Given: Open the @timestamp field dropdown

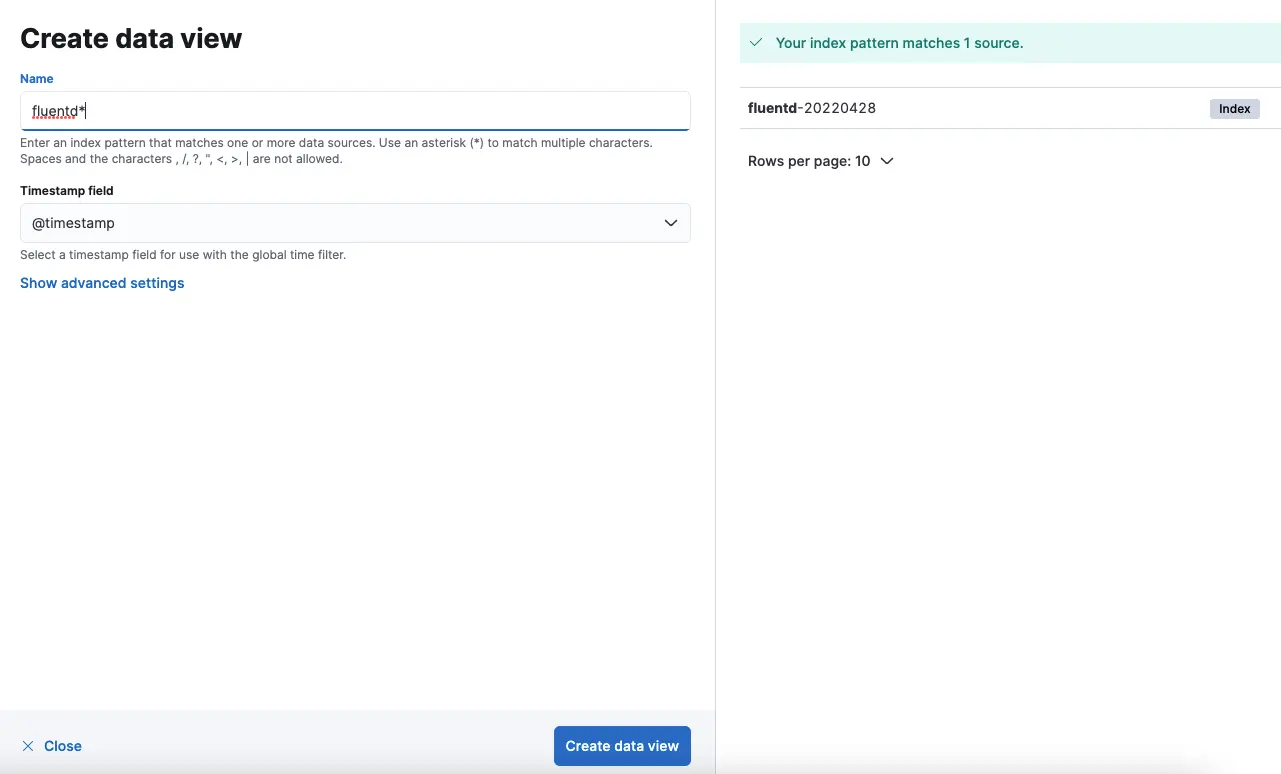Looking at the screenshot, I should [x=355, y=223].
